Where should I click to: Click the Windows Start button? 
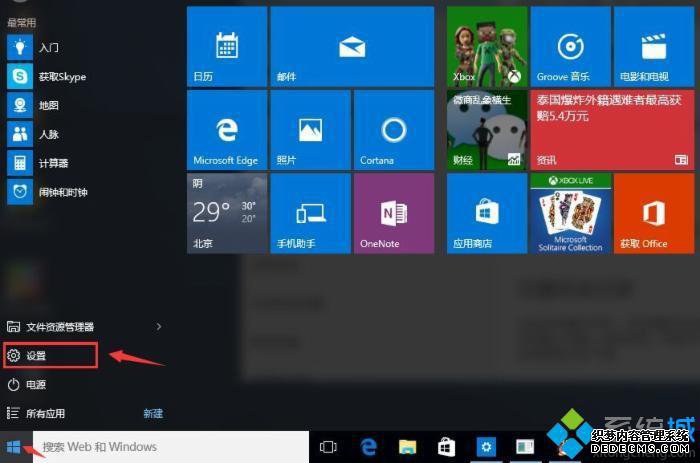[x=14, y=446]
